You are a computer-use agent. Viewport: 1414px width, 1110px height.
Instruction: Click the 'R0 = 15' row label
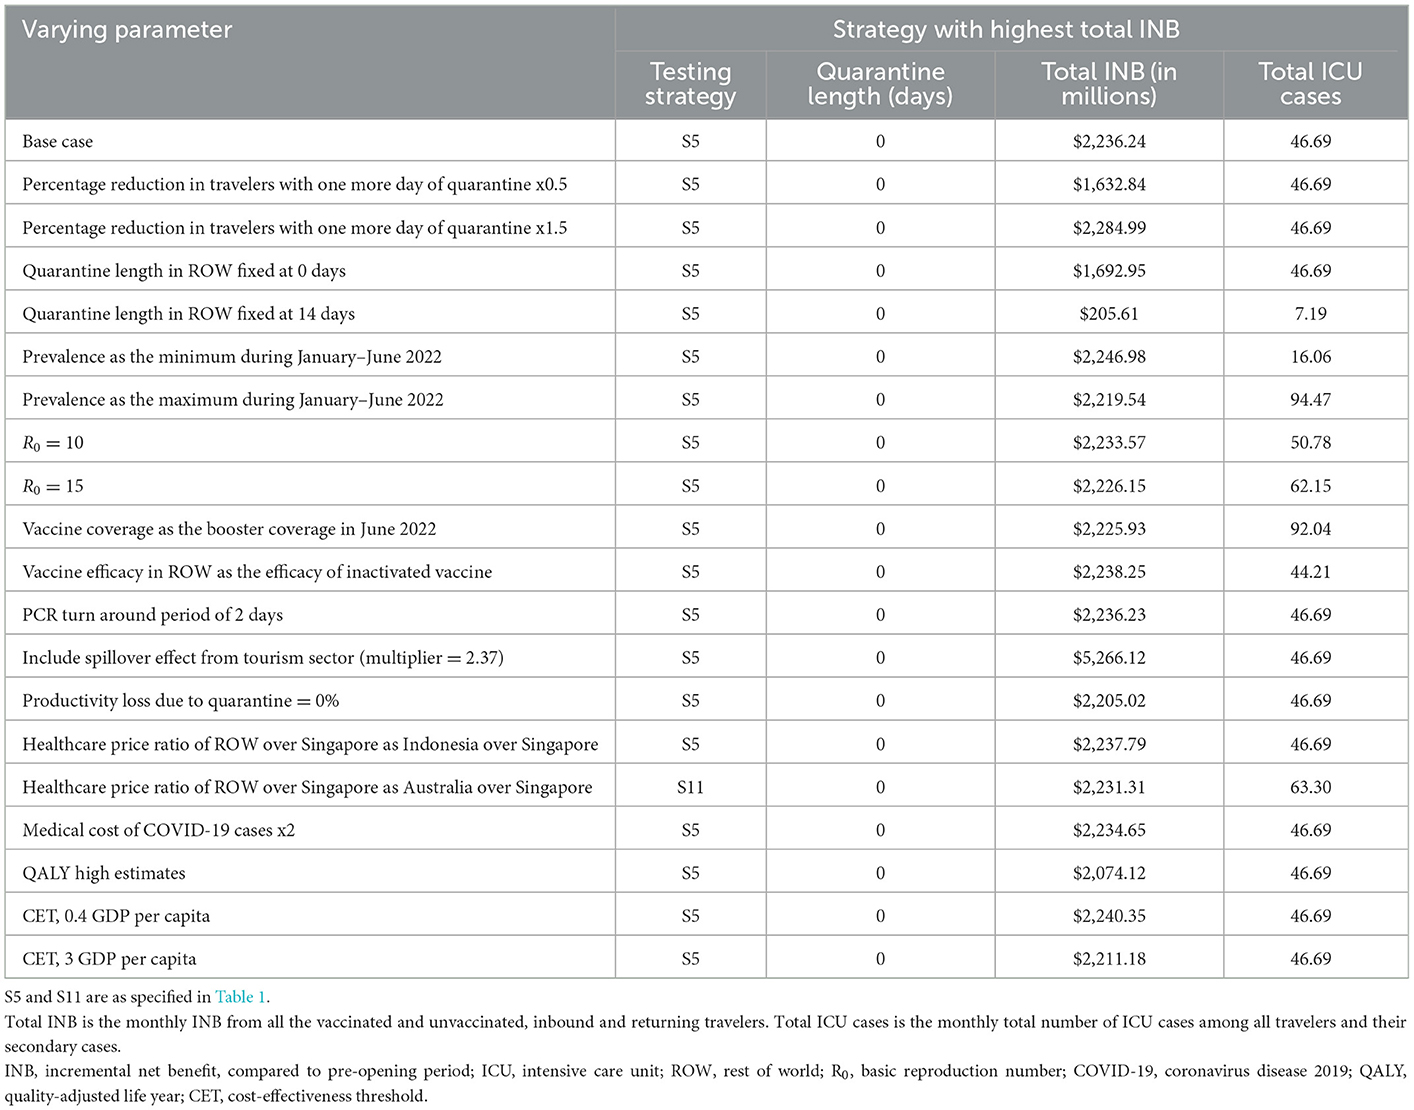point(53,486)
